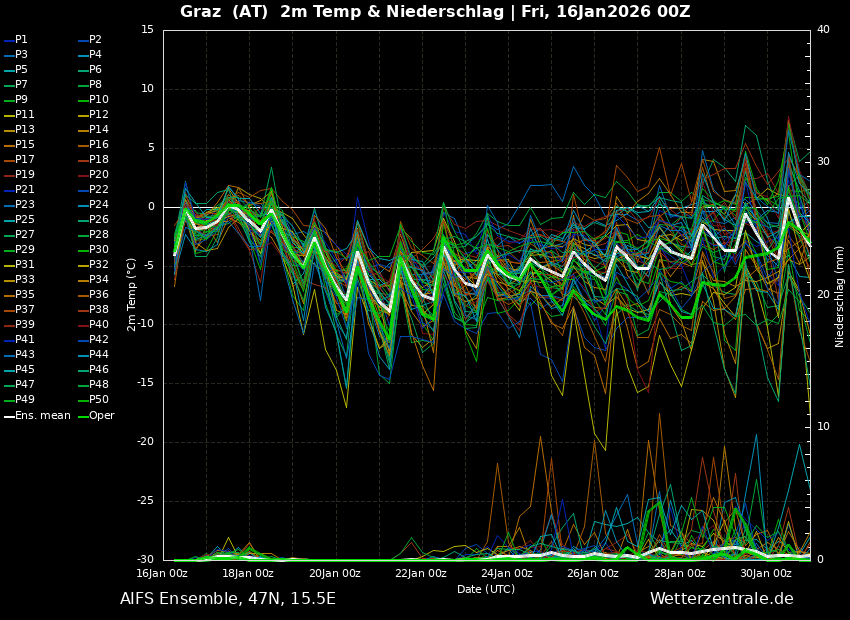
Task: Click the 40 precipitation axis tick
Action: [x=823, y=29]
